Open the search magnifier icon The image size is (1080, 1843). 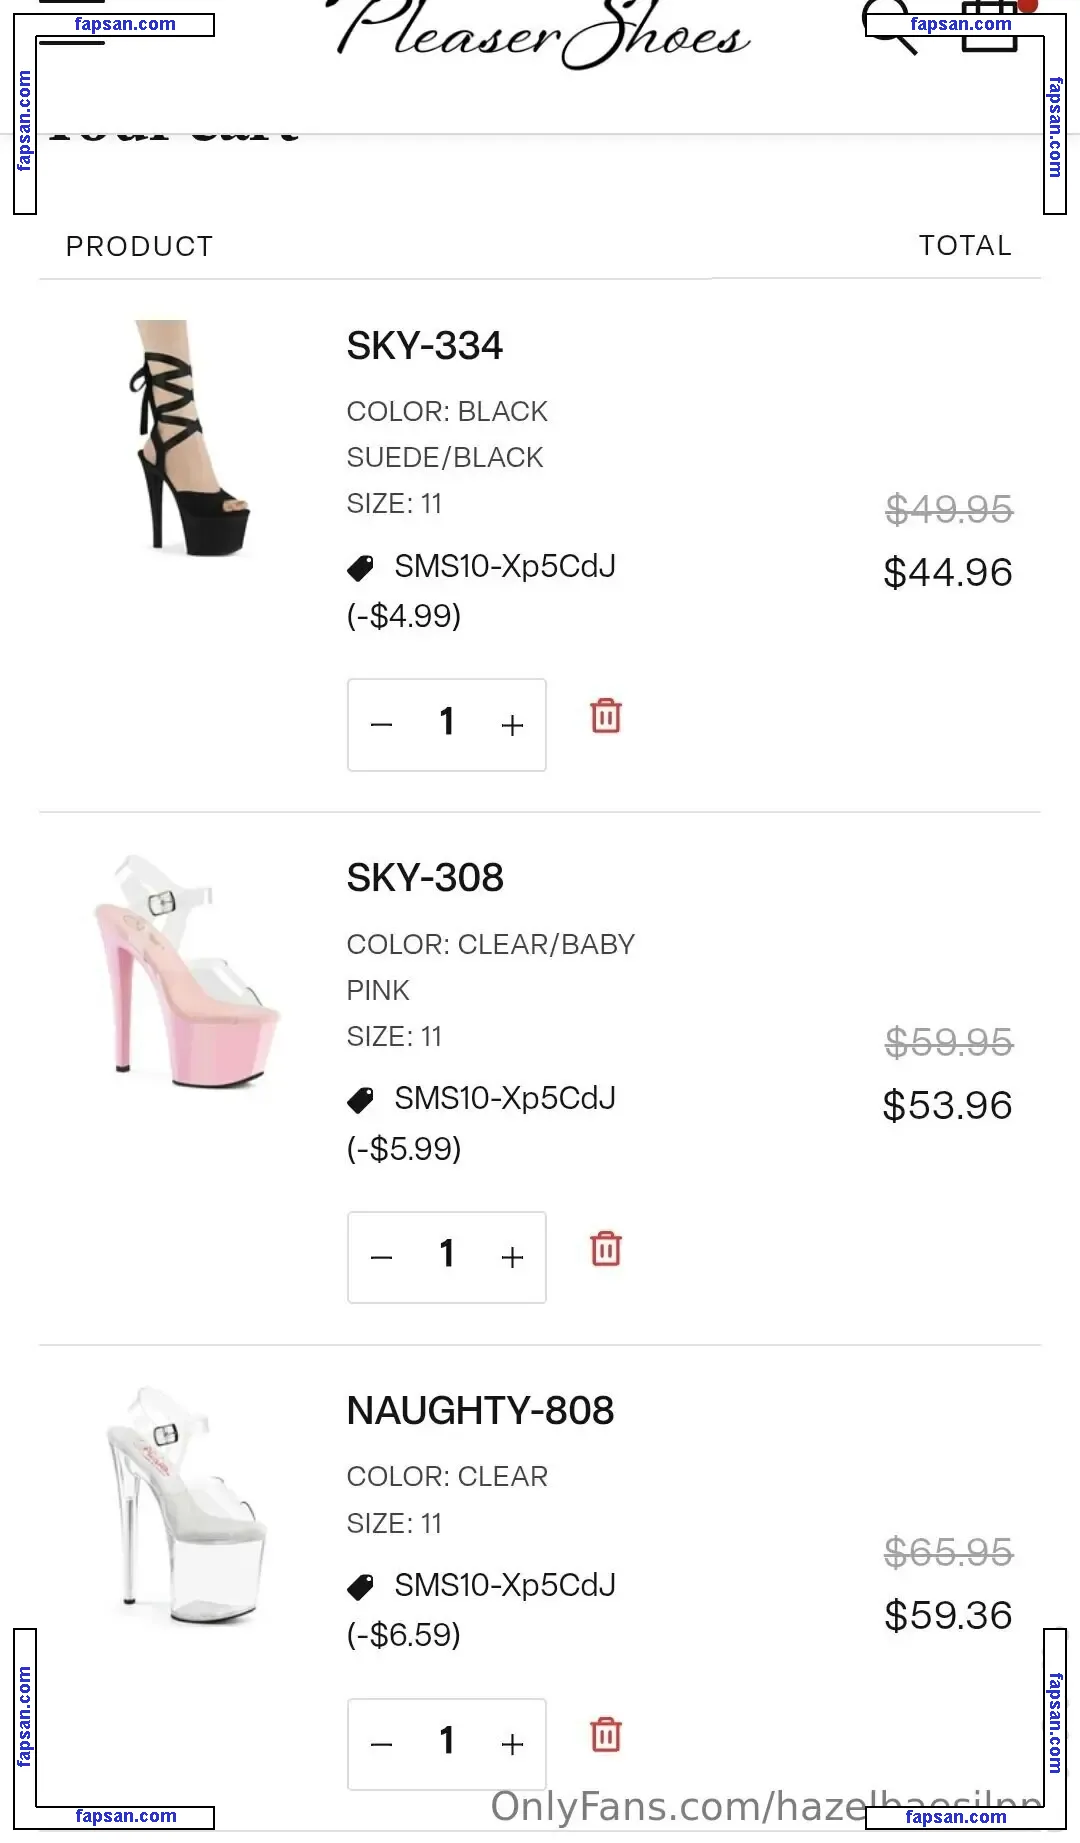pos(890,30)
